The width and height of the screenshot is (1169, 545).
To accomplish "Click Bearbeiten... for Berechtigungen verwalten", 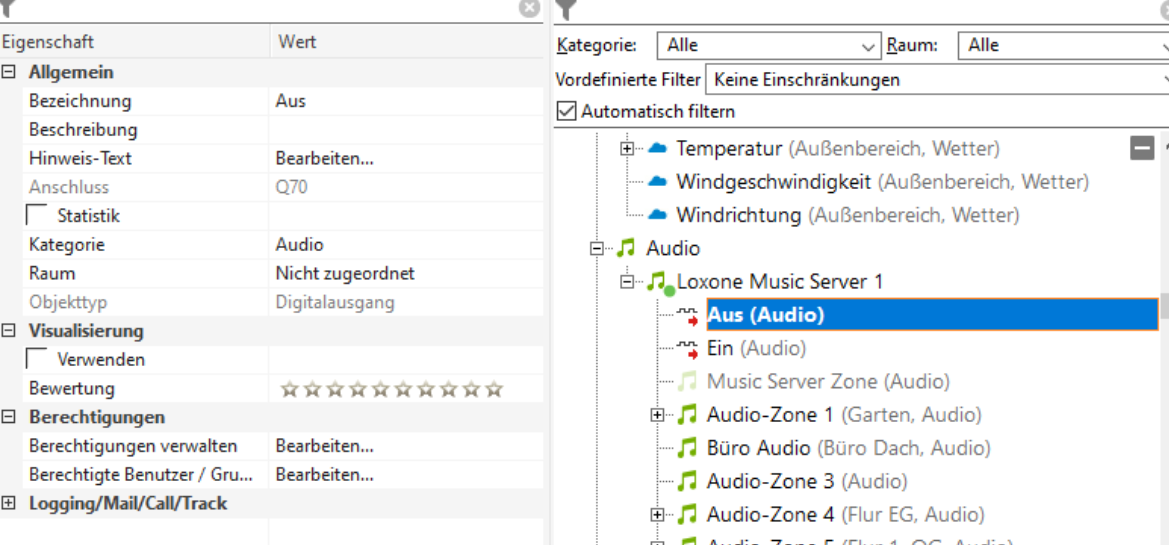I will pos(325,446).
